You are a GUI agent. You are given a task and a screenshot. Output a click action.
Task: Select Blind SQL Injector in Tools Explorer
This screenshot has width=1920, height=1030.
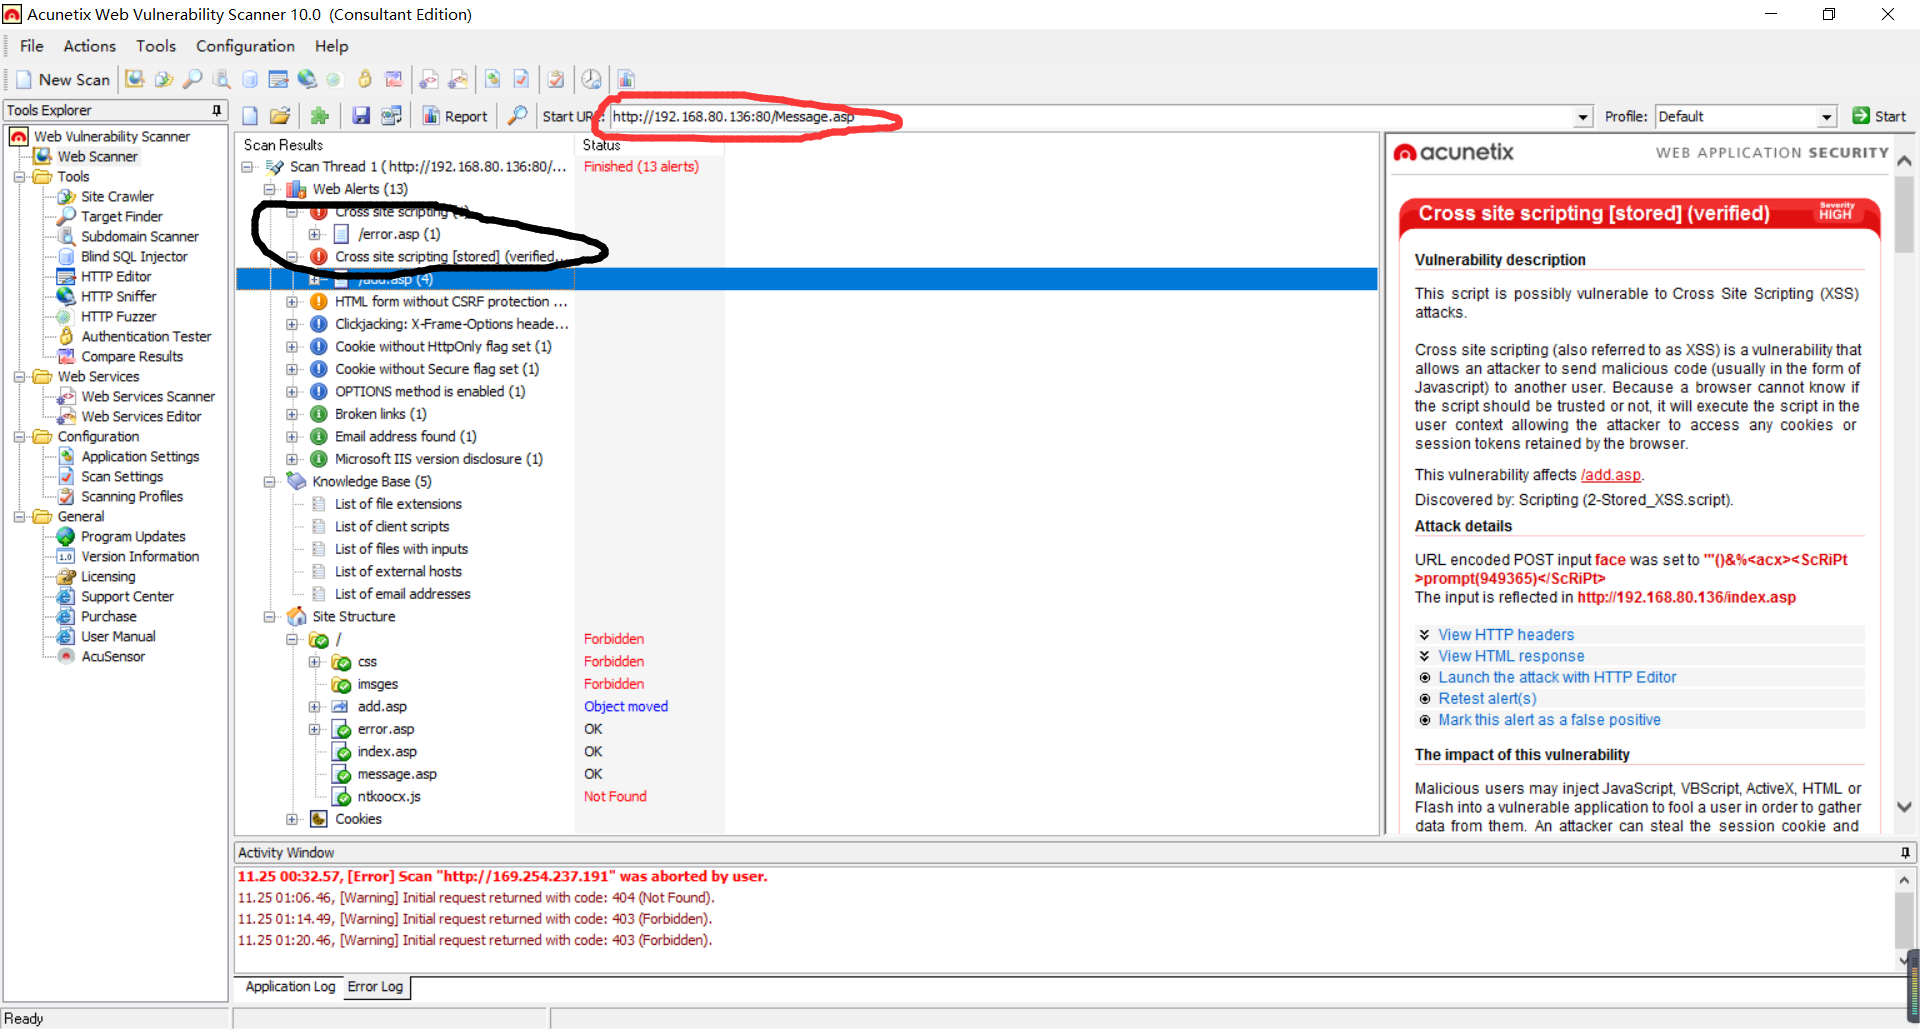[x=134, y=257]
